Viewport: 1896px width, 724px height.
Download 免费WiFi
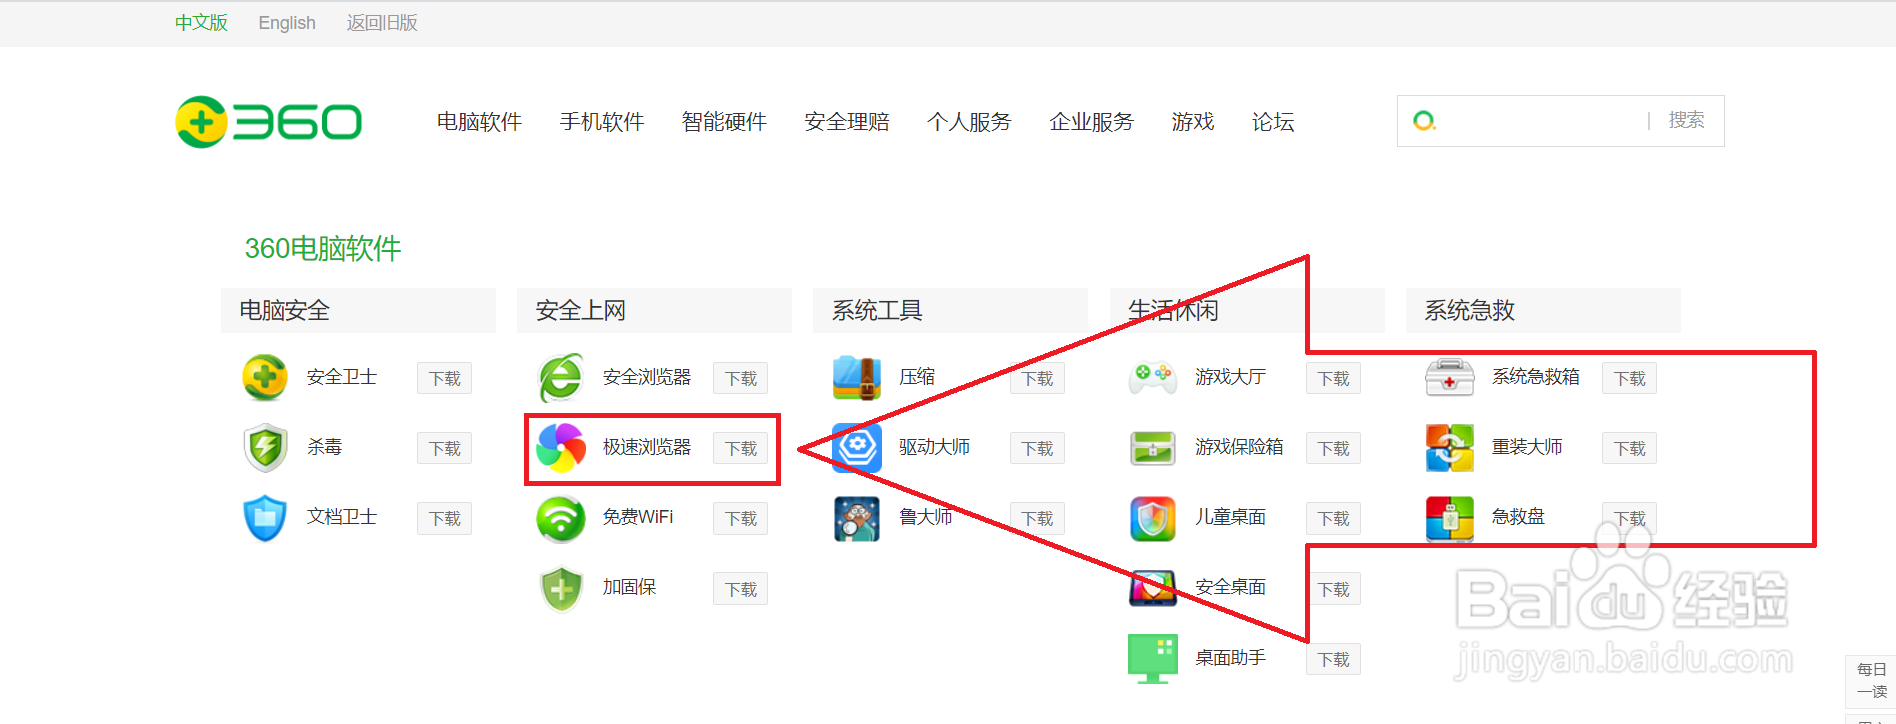[740, 518]
